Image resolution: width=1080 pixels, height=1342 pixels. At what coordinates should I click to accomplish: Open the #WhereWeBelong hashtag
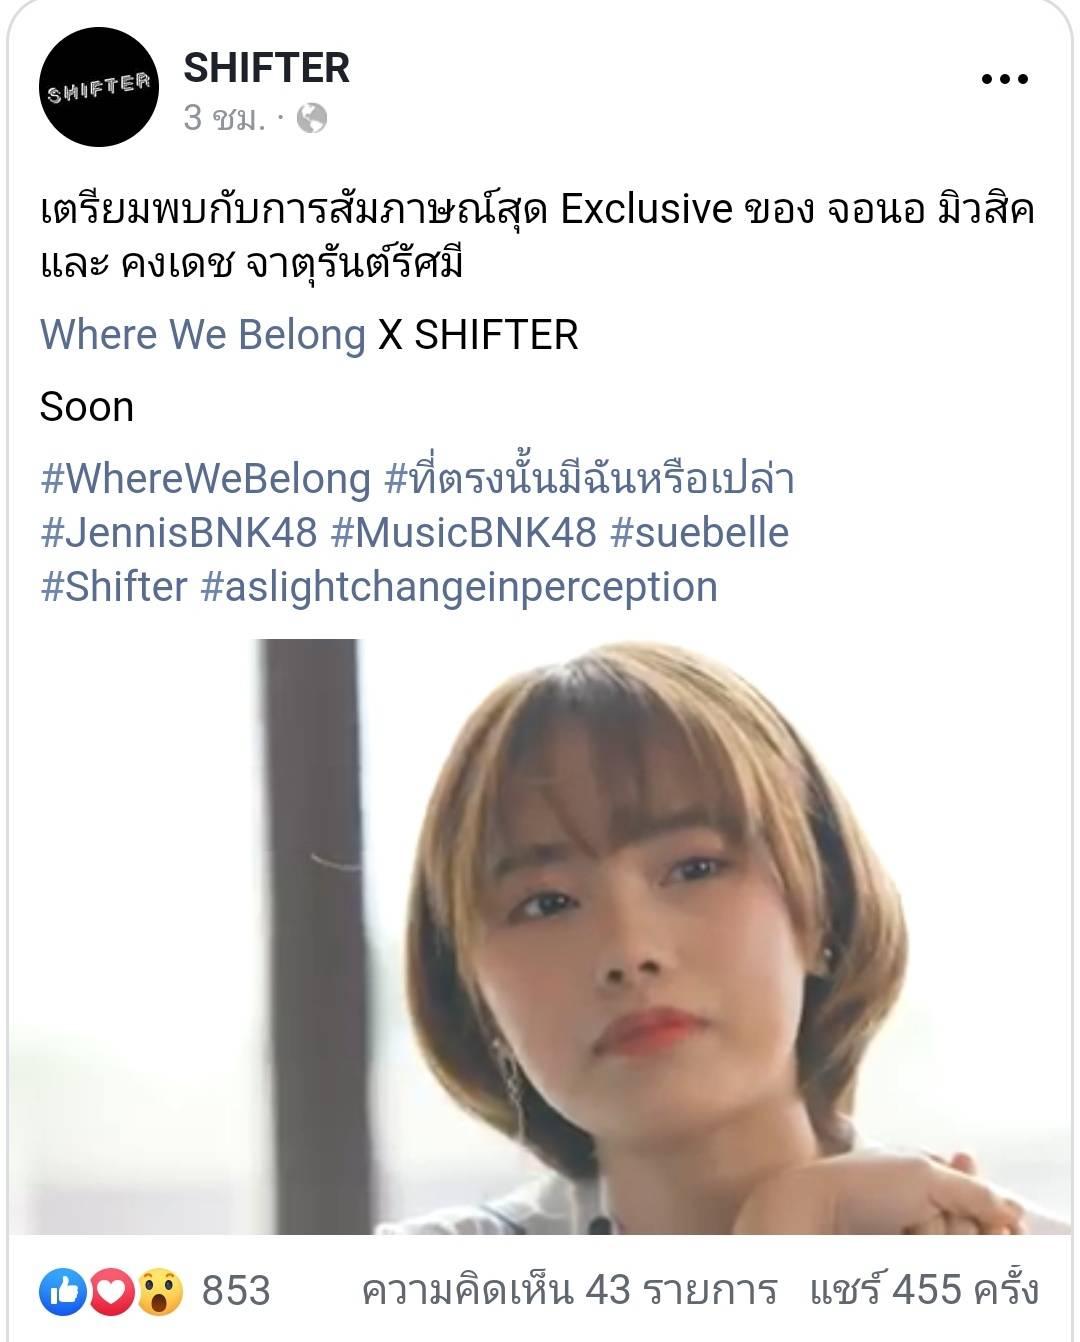click(x=206, y=479)
